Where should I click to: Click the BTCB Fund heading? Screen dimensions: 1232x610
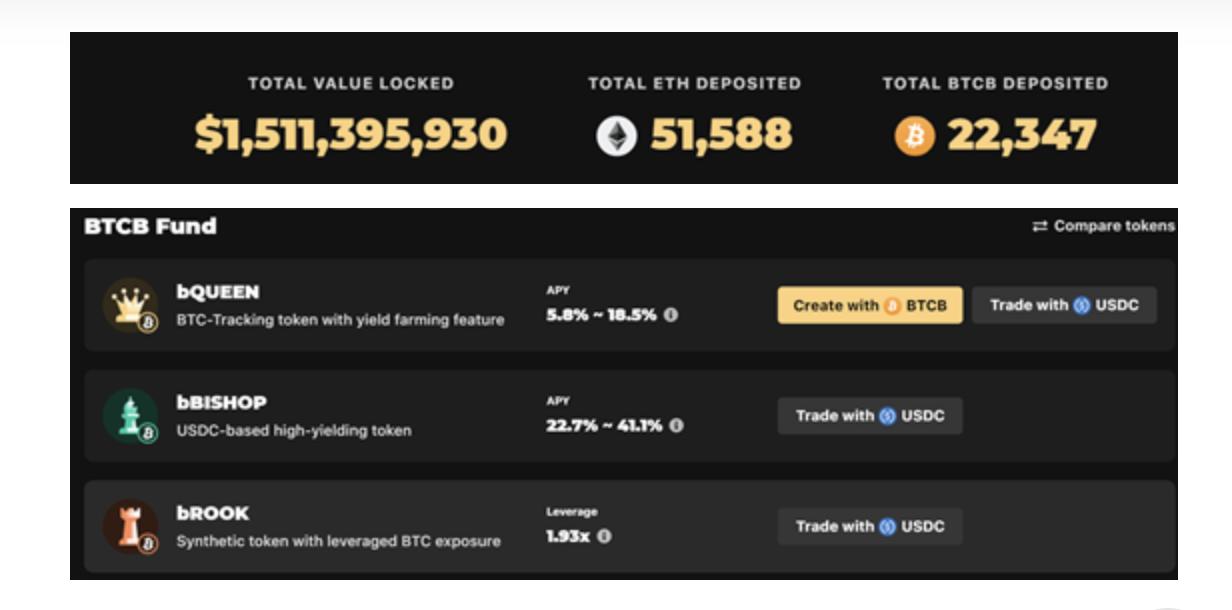click(x=150, y=226)
